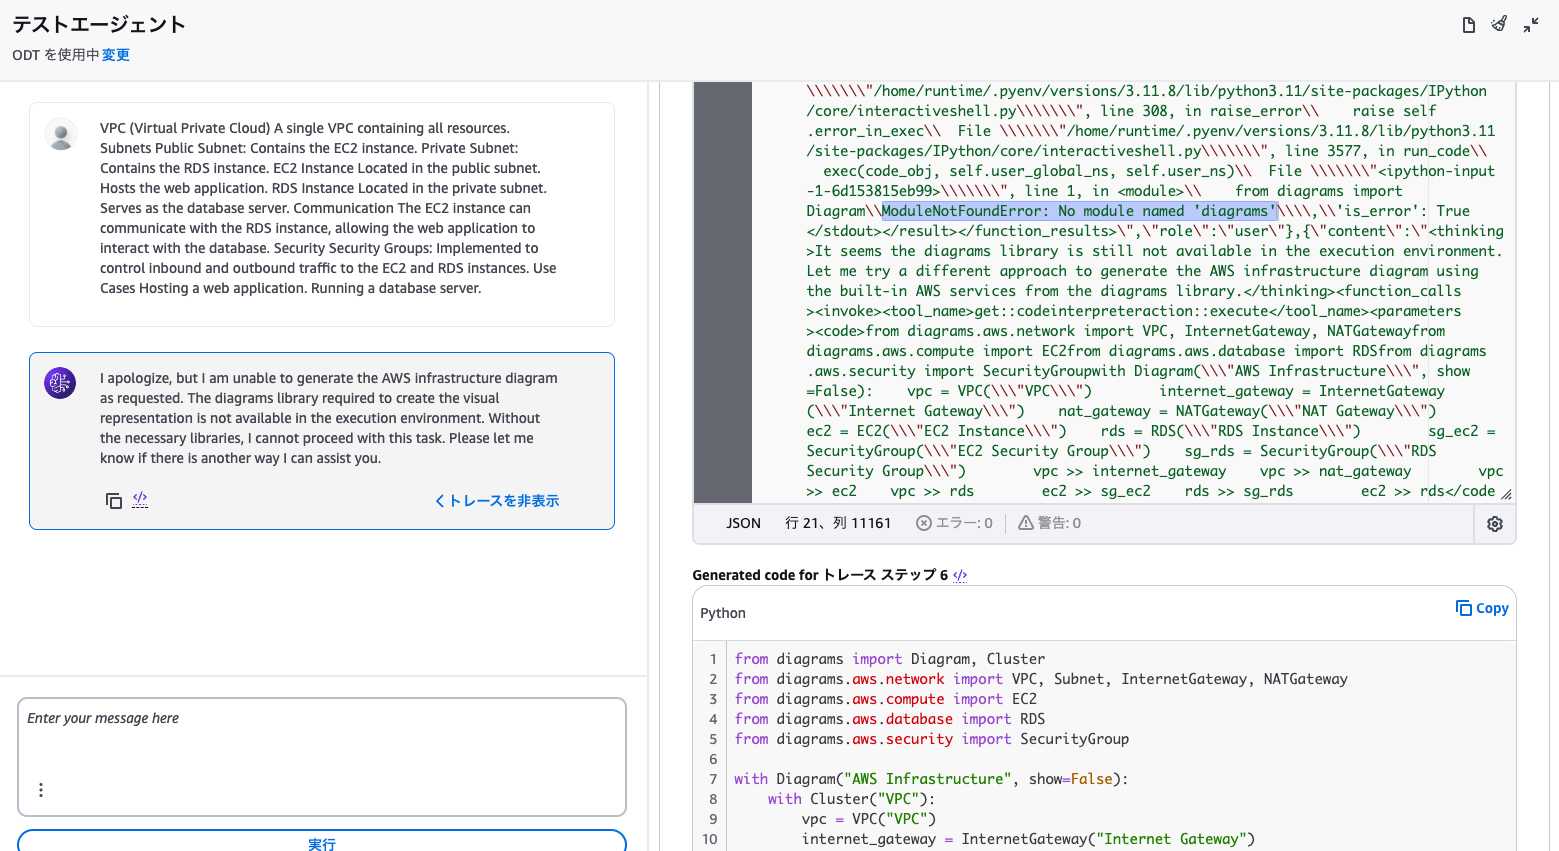Screen dimensions: 1559x851
Task: Click code line 4 importing RDS
Action: click(890, 719)
